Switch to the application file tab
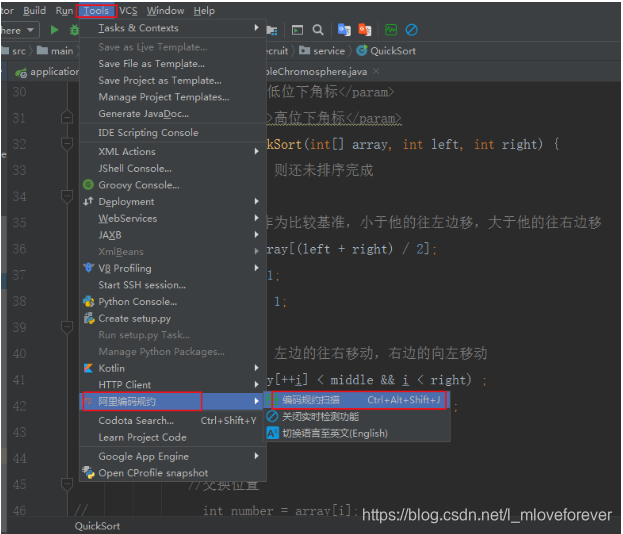 47,72
